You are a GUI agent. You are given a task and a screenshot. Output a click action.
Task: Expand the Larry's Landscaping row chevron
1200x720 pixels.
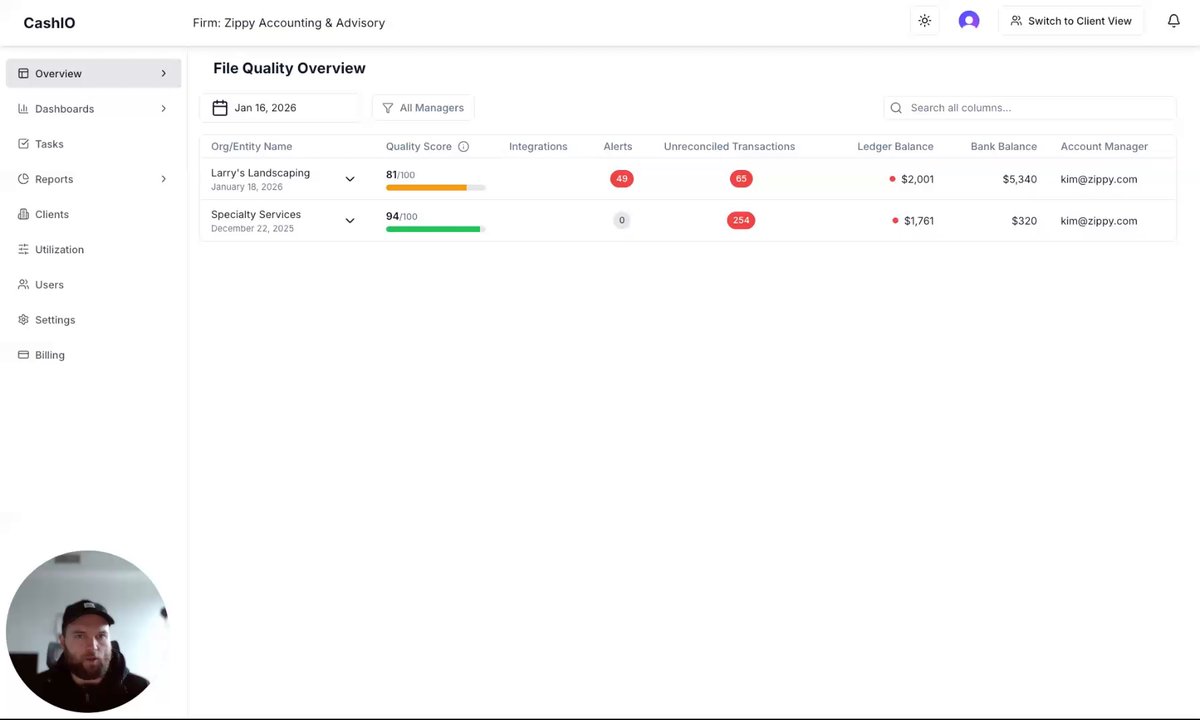click(350, 179)
